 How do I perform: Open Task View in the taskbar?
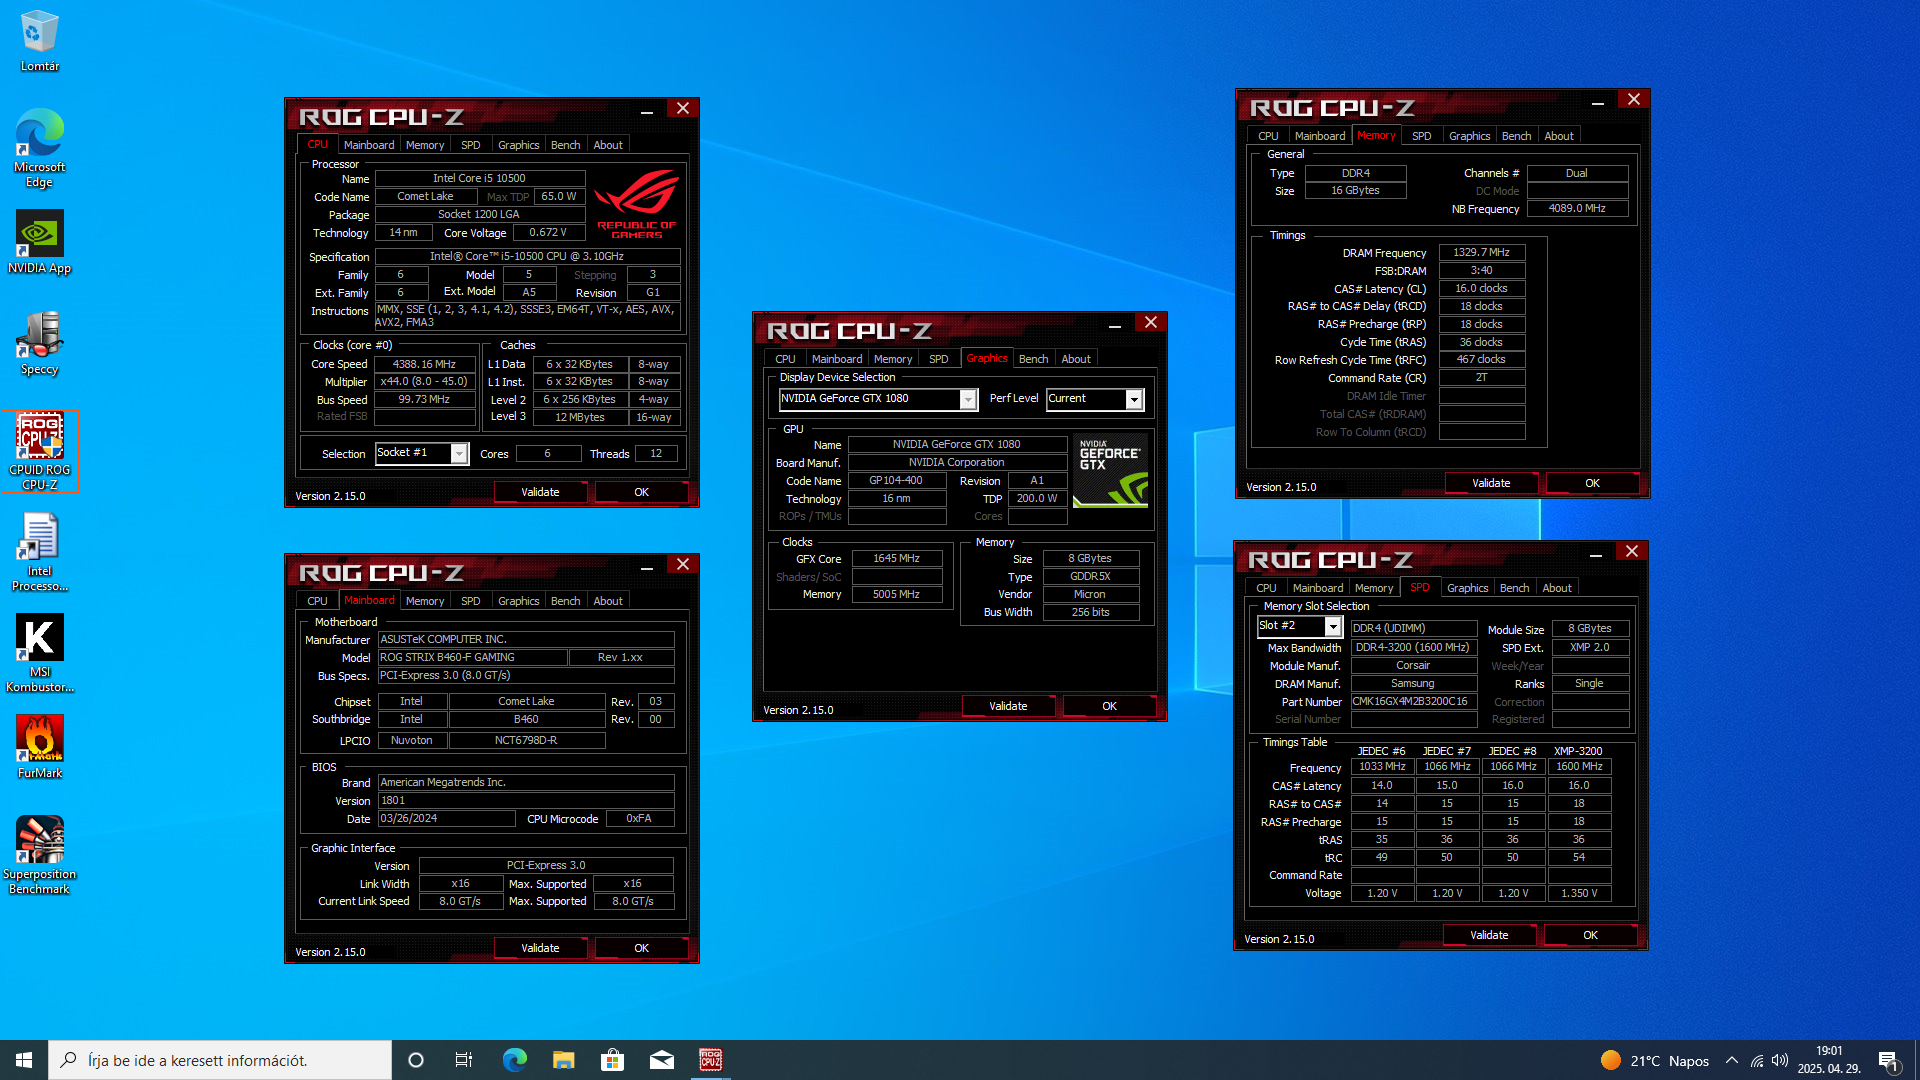[464, 1060]
